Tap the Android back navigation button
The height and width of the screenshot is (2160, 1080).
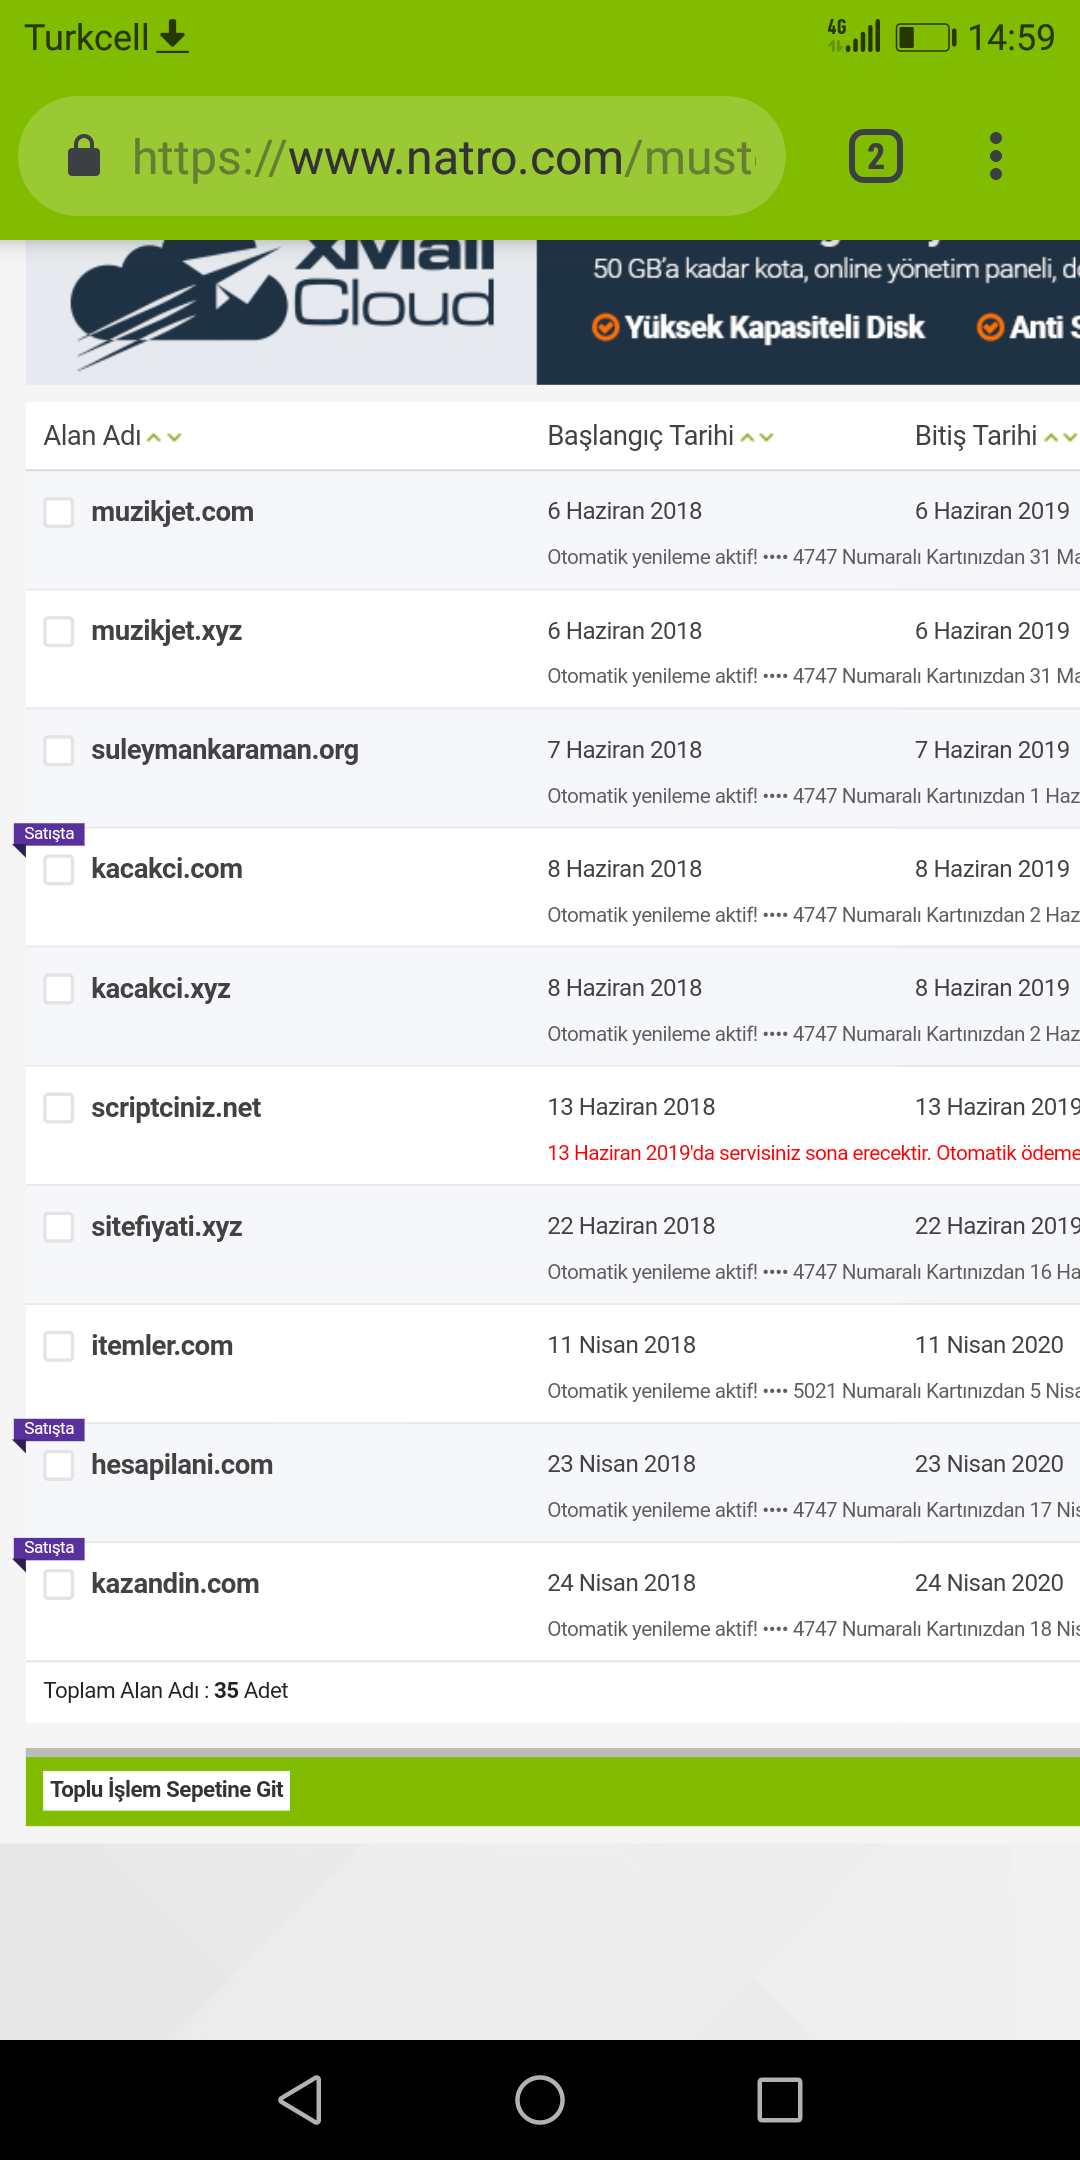pos(300,2099)
